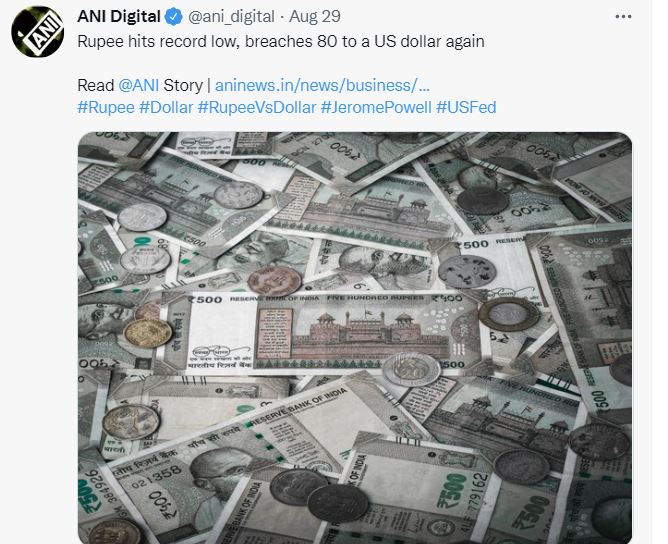Open the @ani_digital handle
The width and height of the screenshot is (668, 544).
[x=231, y=17]
